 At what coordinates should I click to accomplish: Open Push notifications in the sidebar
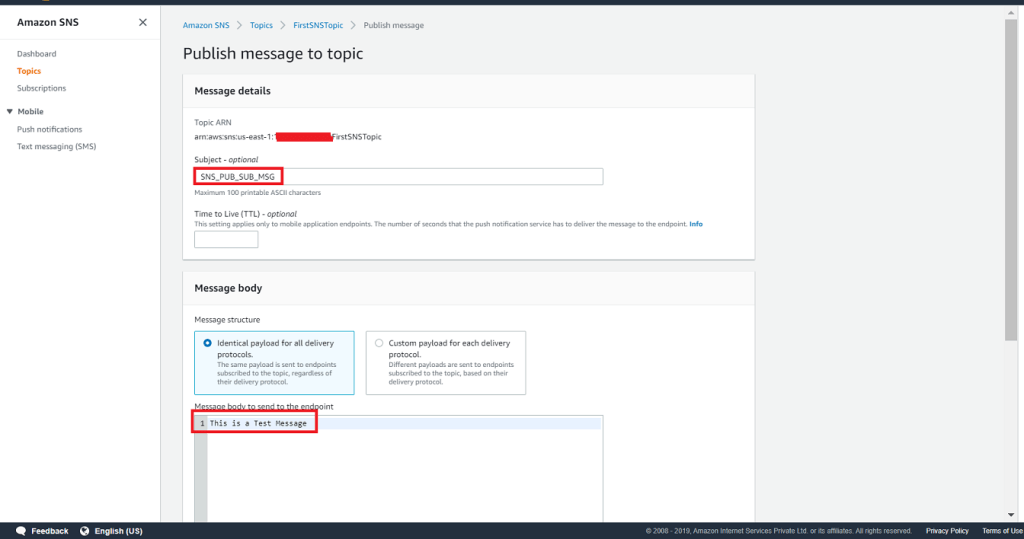50,129
